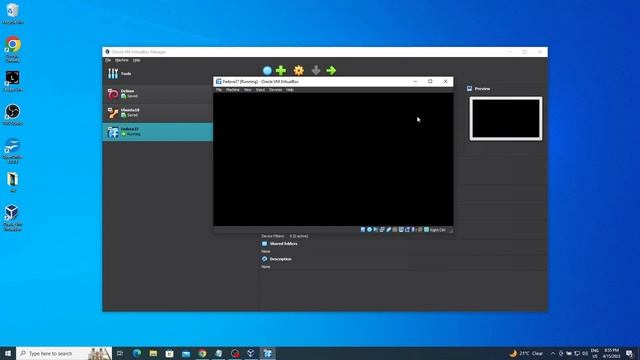
Task: Open Recycle Bin desktop icon
Action: (x=13, y=13)
